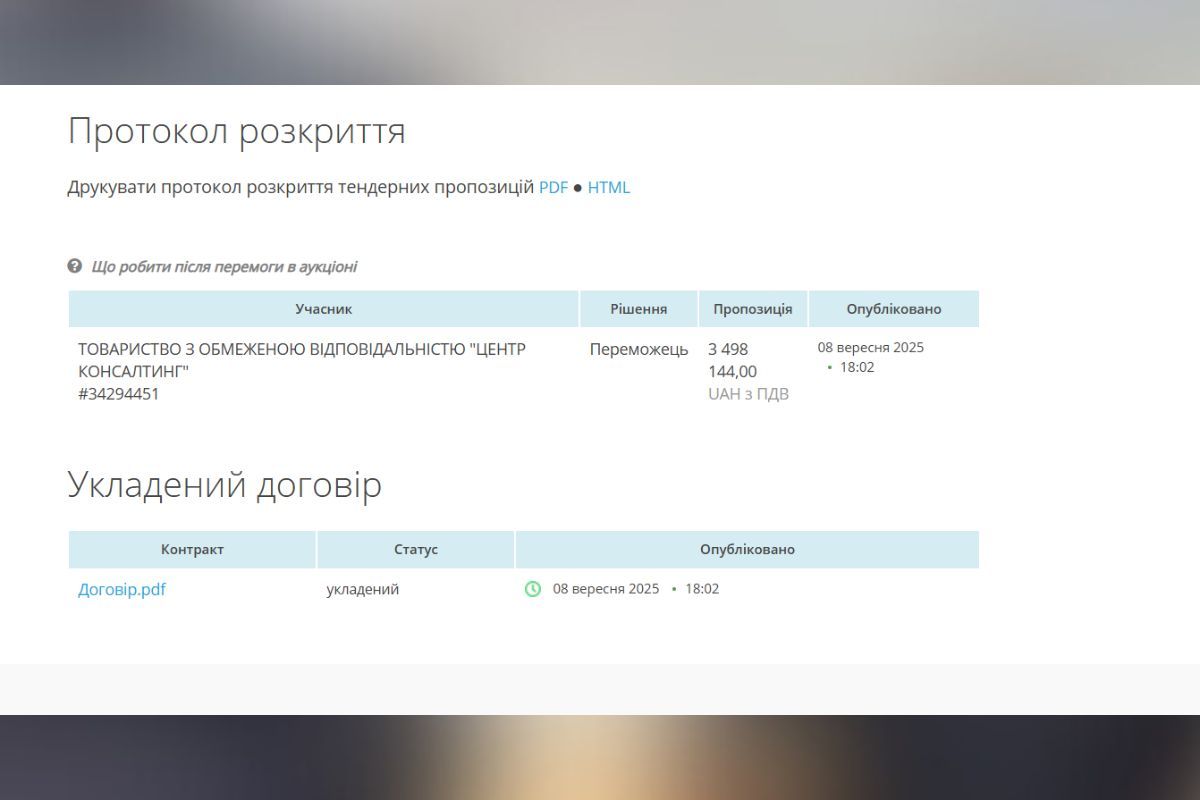Image resolution: width=1200 pixels, height=800 pixels.
Task: Click the Контракт column header
Action: click(x=191, y=549)
